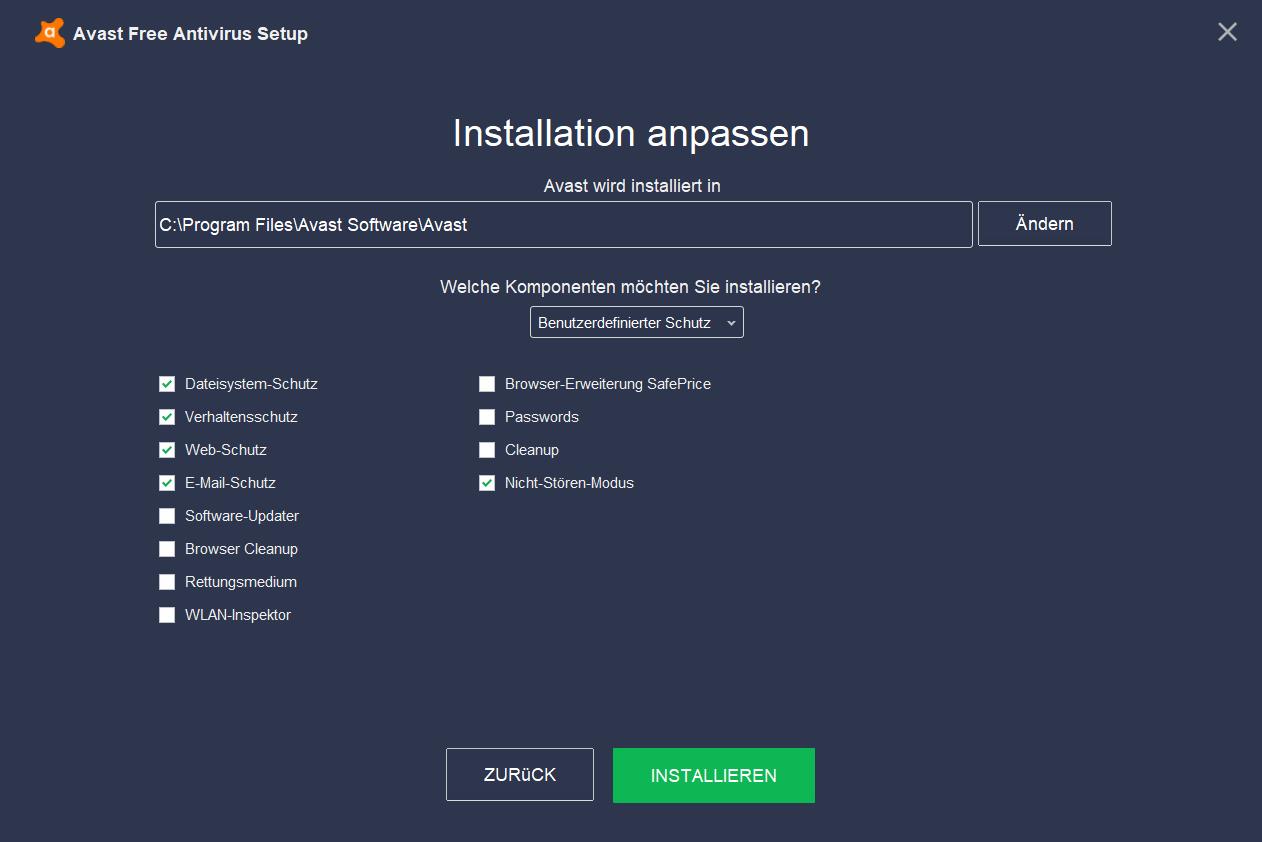Open the Benutzerdefinierter Schutz dropdown
The width and height of the screenshot is (1262, 842).
pyautogui.click(x=637, y=322)
